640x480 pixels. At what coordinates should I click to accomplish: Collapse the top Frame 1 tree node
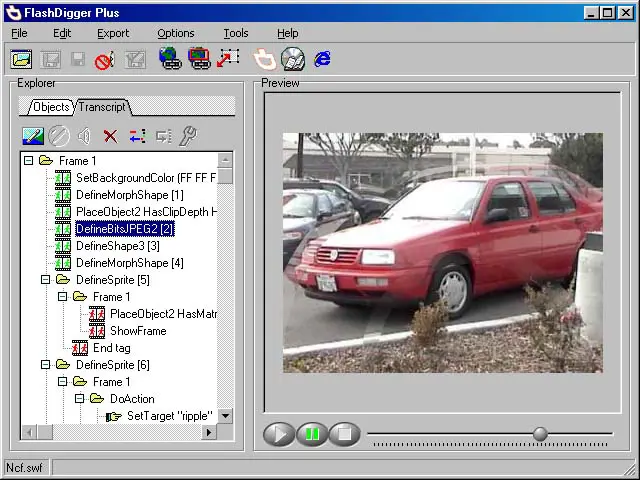[29, 161]
